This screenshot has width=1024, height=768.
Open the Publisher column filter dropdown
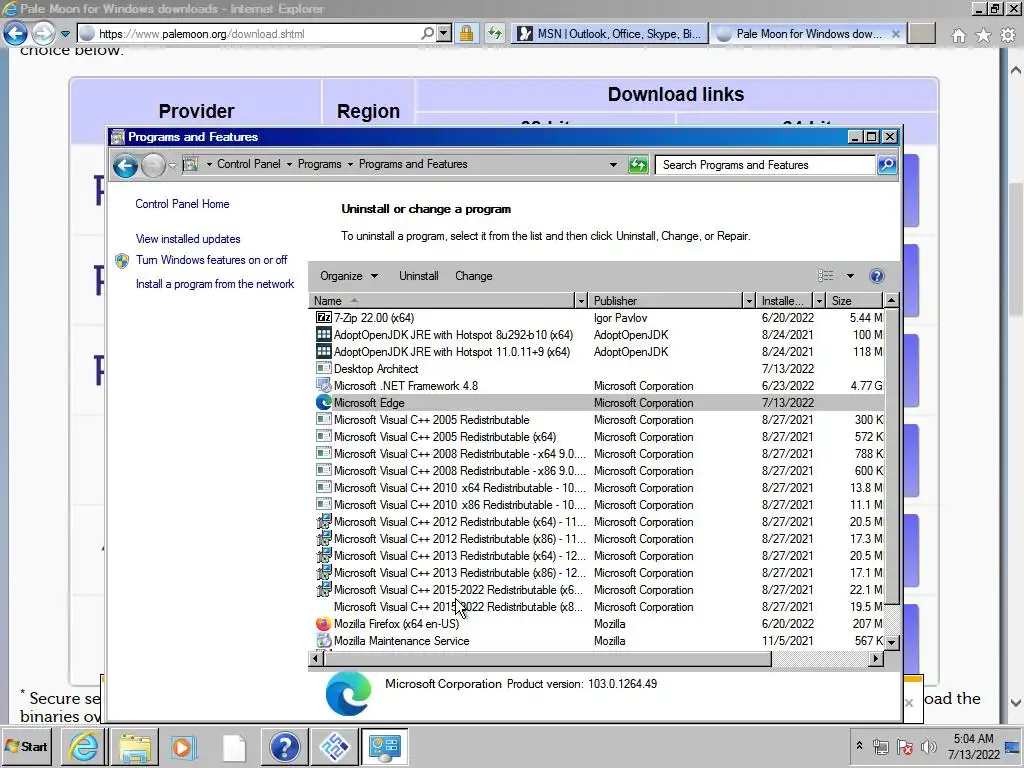coord(749,301)
